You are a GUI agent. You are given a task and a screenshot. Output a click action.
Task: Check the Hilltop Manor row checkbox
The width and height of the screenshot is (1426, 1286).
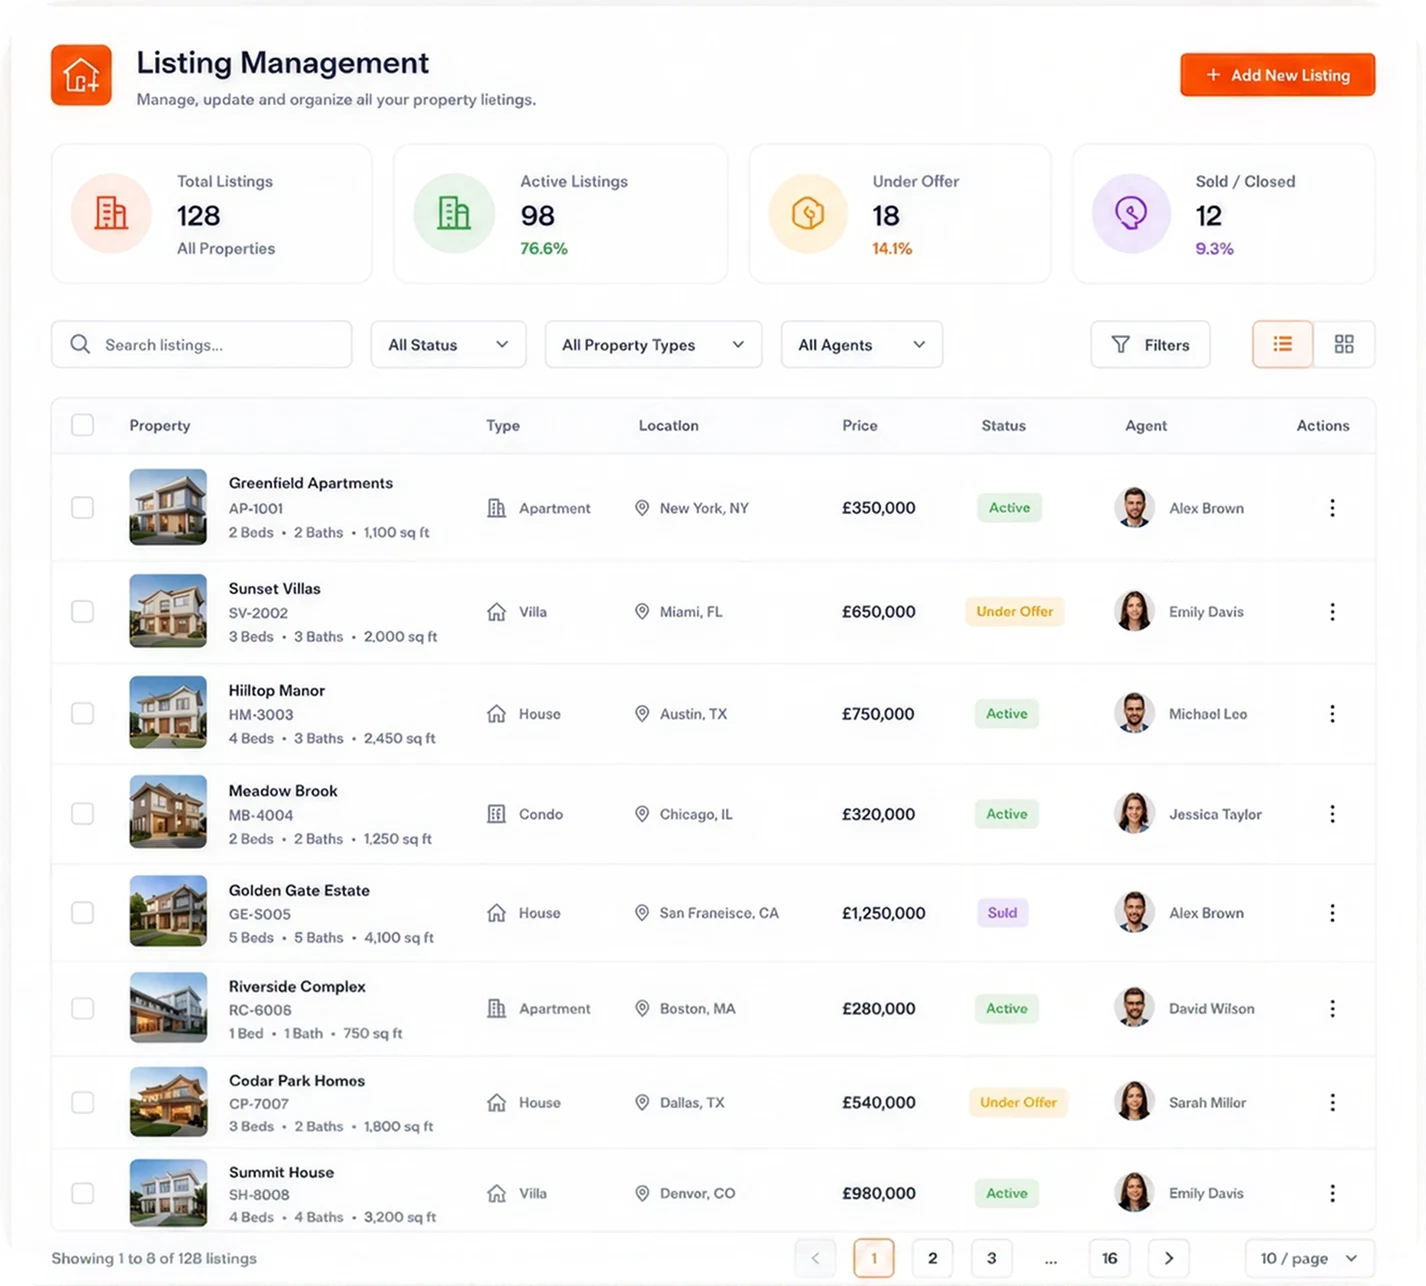tap(83, 714)
